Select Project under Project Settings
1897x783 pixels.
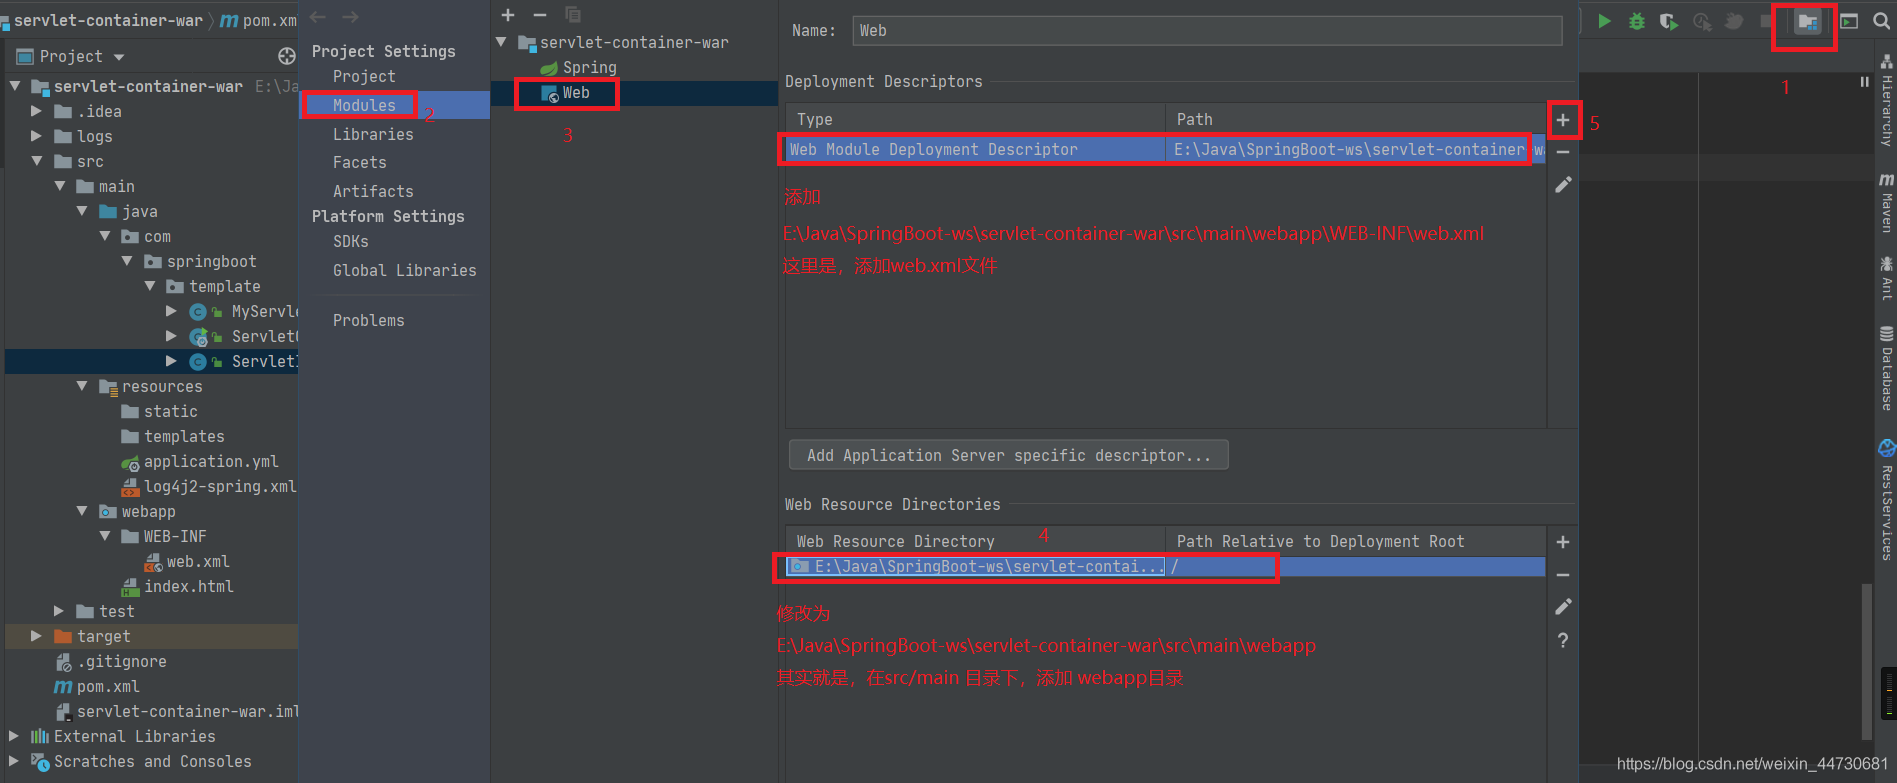364,76
